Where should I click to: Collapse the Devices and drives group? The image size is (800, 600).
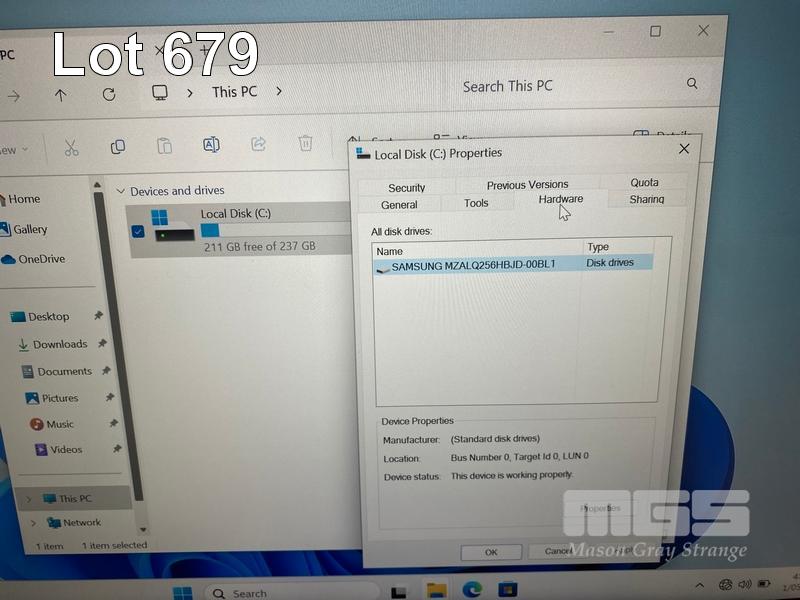[x=120, y=191]
